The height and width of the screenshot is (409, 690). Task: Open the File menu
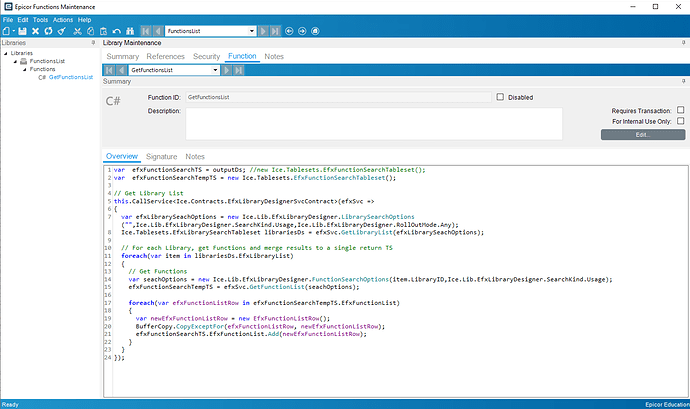pyautogui.click(x=8, y=20)
